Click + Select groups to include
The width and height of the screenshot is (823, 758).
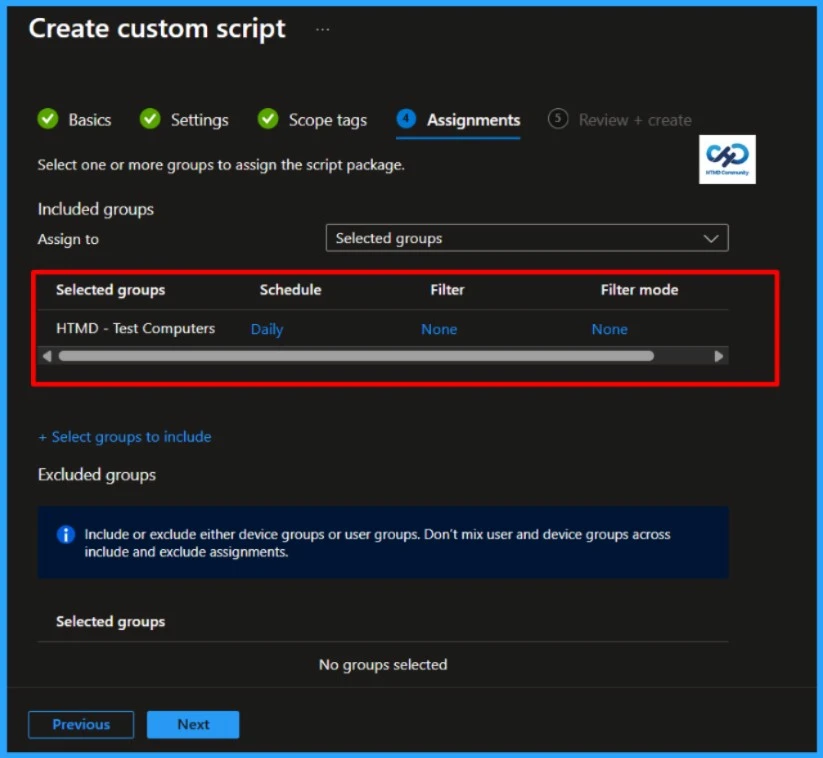[x=125, y=437]
